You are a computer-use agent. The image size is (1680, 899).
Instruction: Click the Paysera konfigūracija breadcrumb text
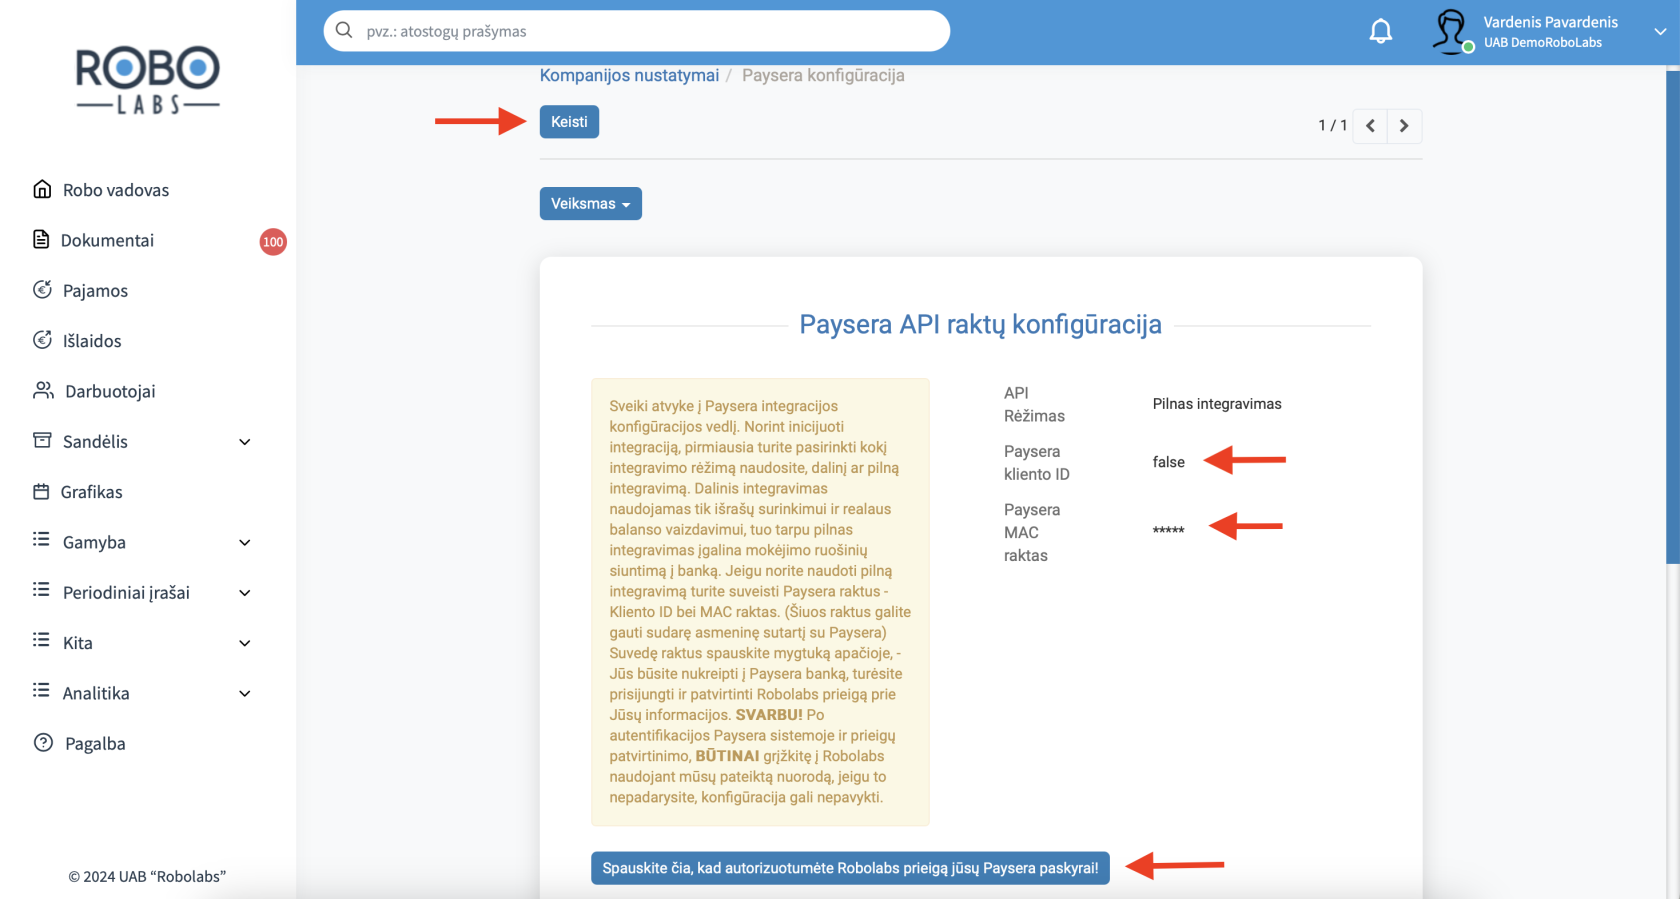[823, 76]
